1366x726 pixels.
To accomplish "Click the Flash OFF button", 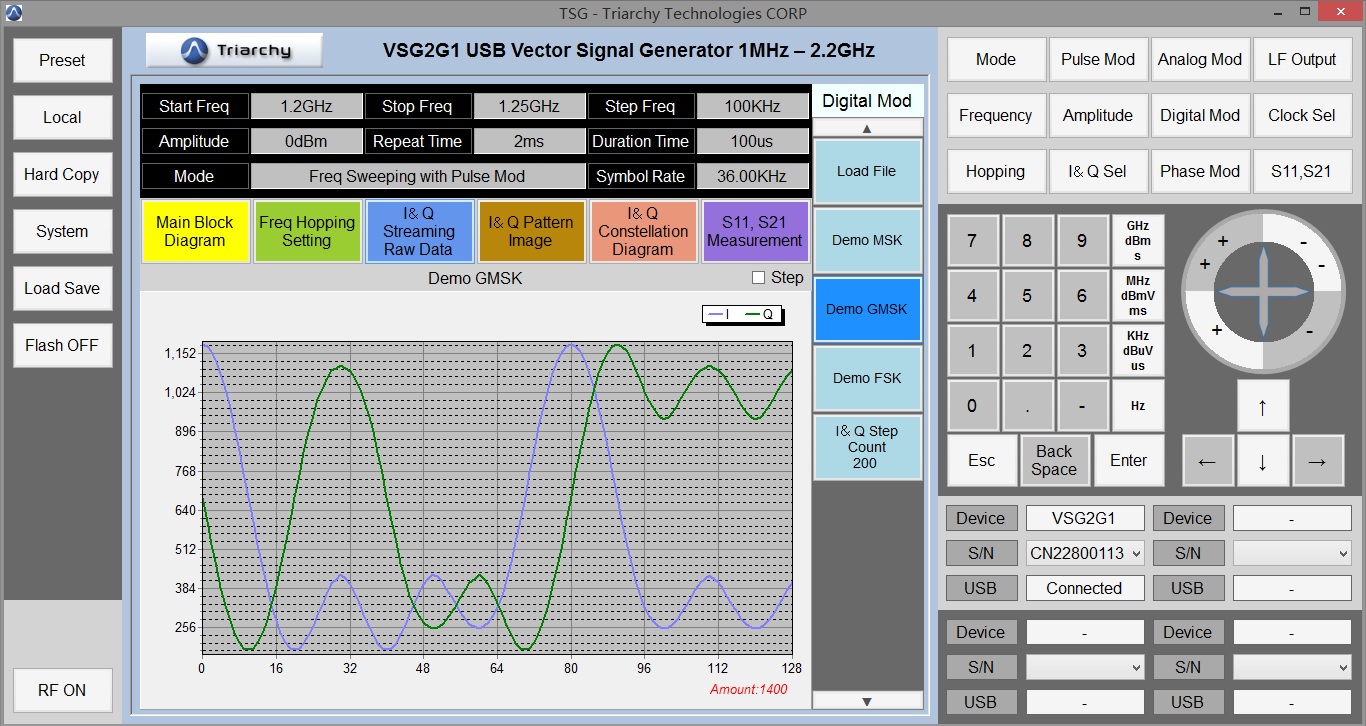I will tap(62, 345).
